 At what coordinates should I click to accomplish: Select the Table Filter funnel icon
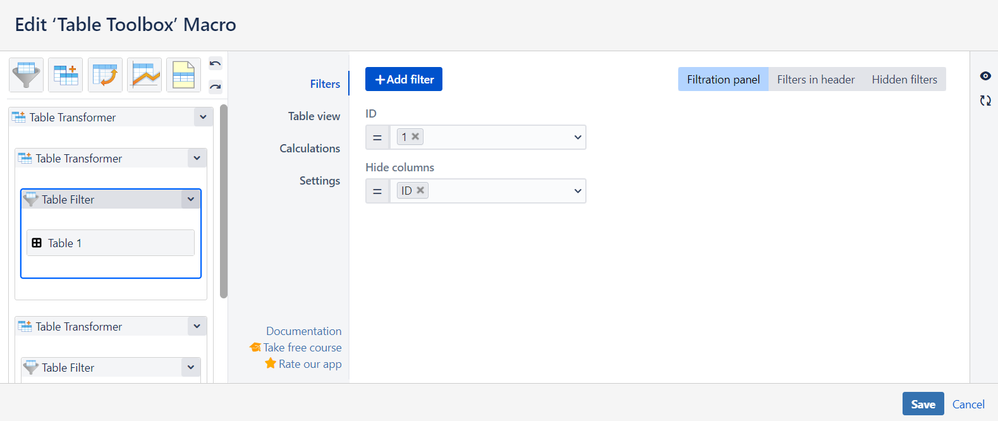[26, 75]
